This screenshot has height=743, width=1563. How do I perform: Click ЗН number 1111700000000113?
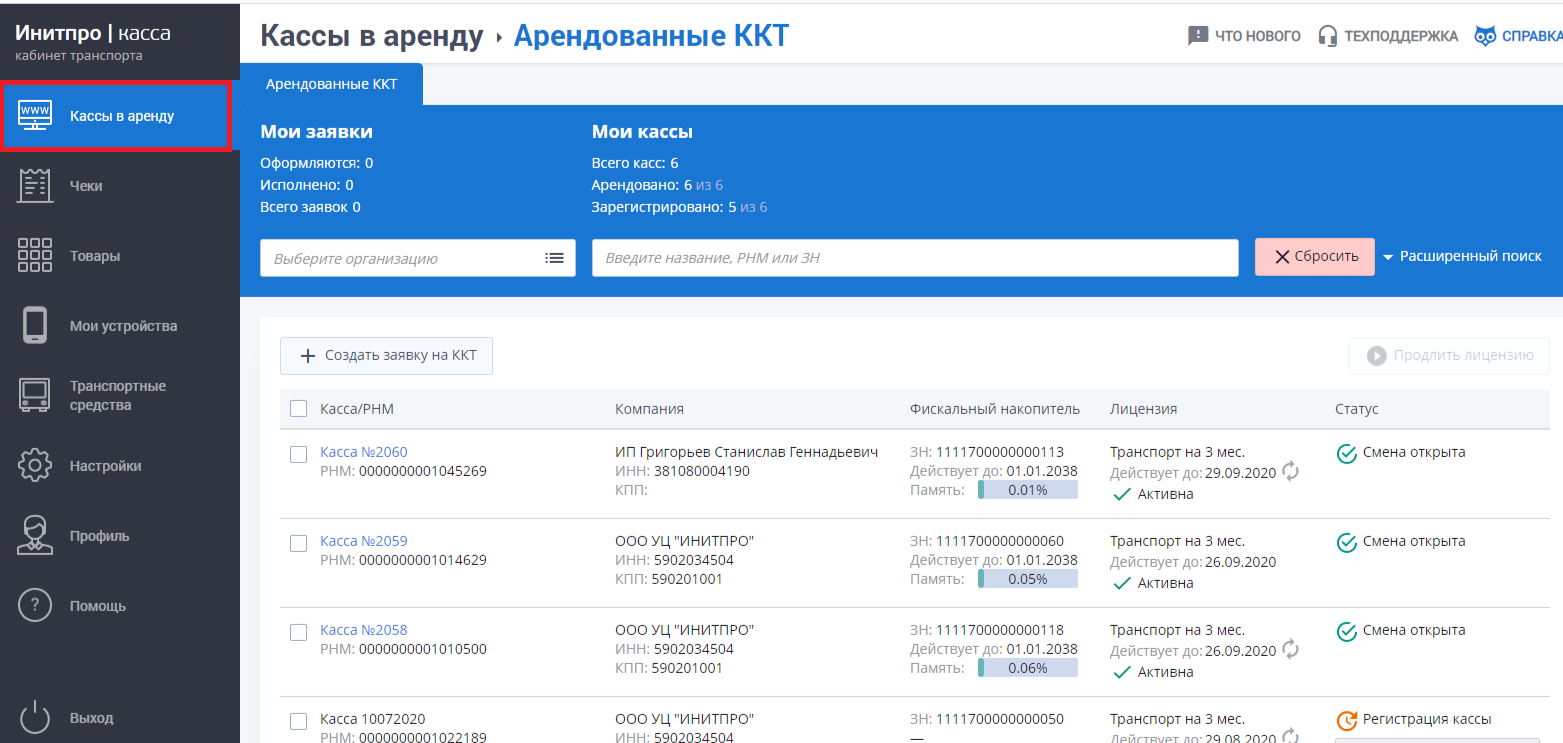pyautogui.click(x=1000, y=452)
